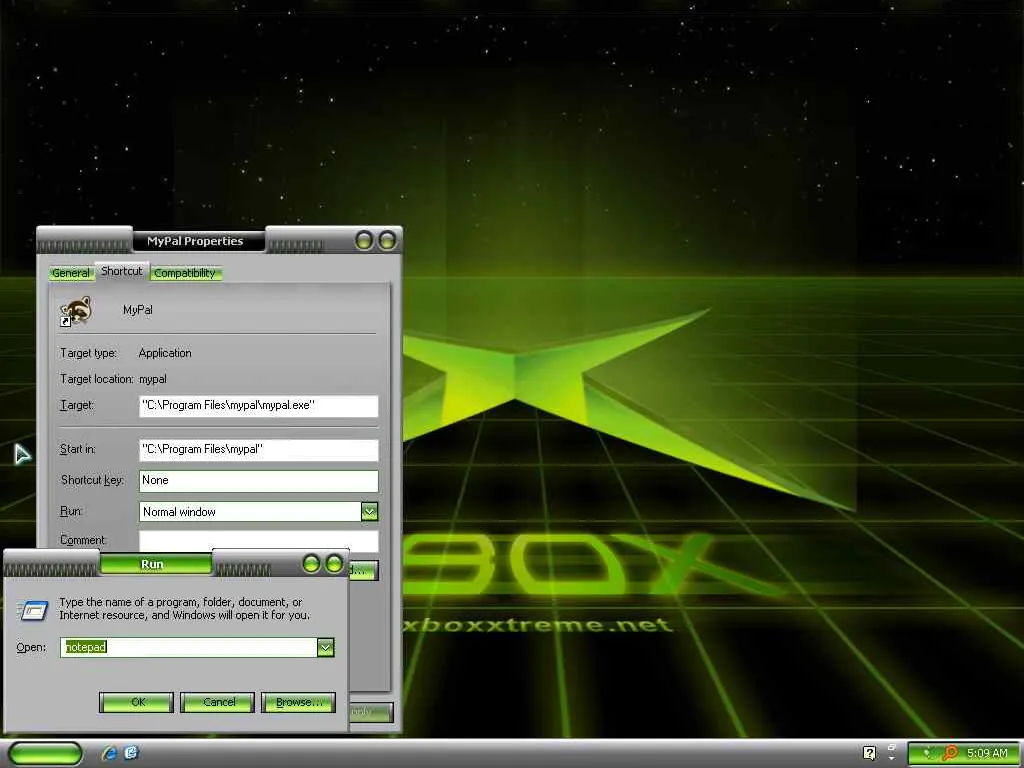Click the Run dialog program icon
The image size is (1024, 768).
coord(32,609)
